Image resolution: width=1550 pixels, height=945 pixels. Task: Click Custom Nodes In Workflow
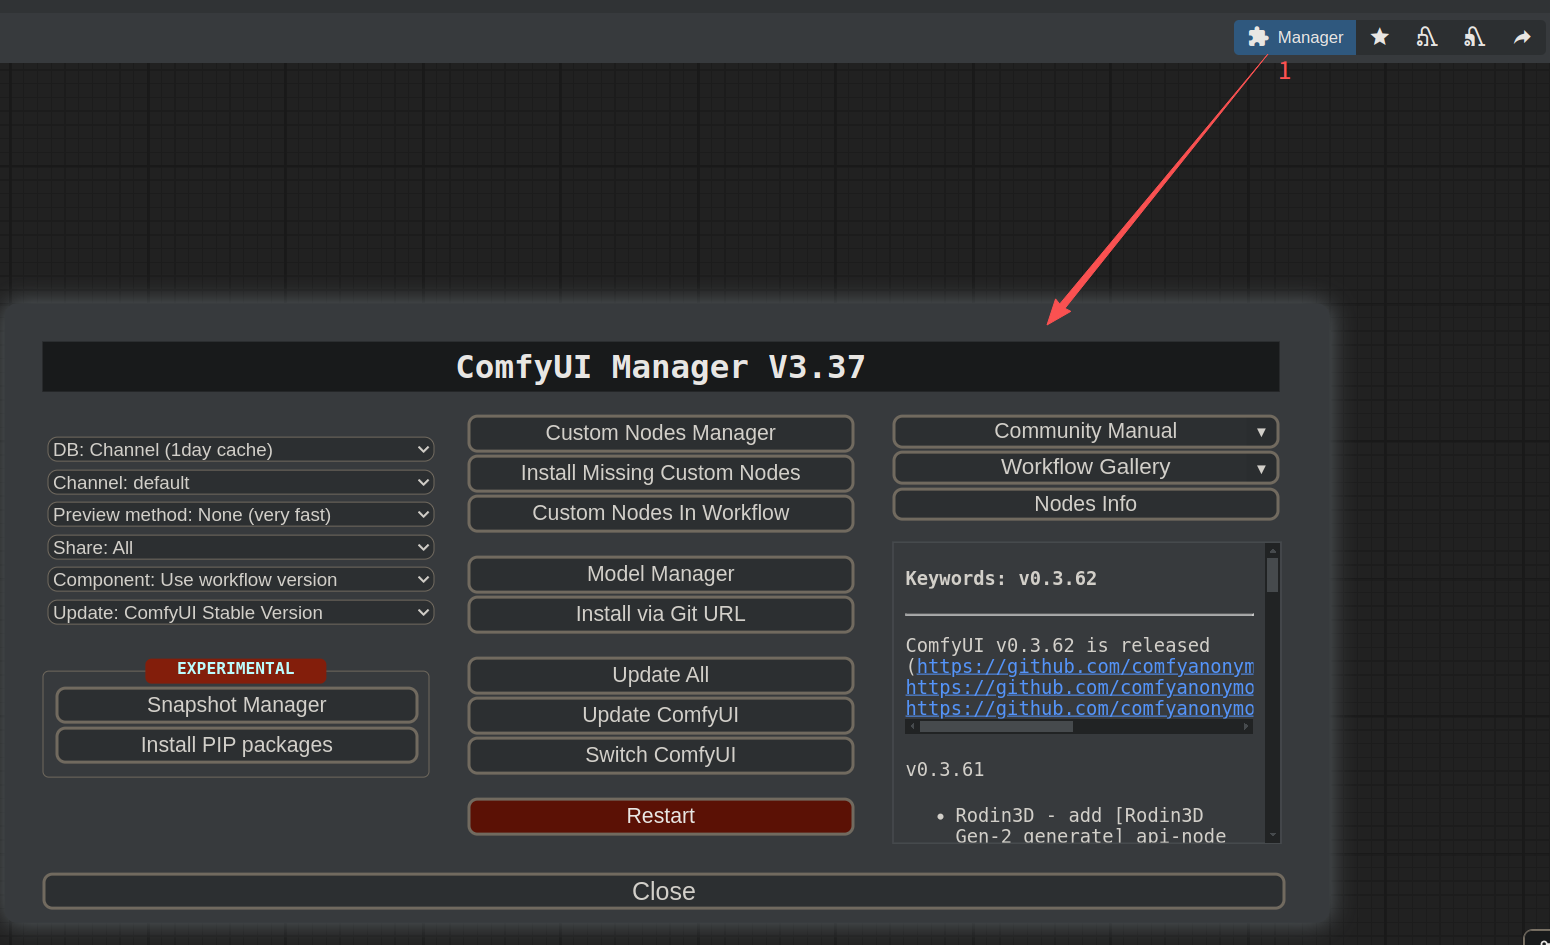661,513
